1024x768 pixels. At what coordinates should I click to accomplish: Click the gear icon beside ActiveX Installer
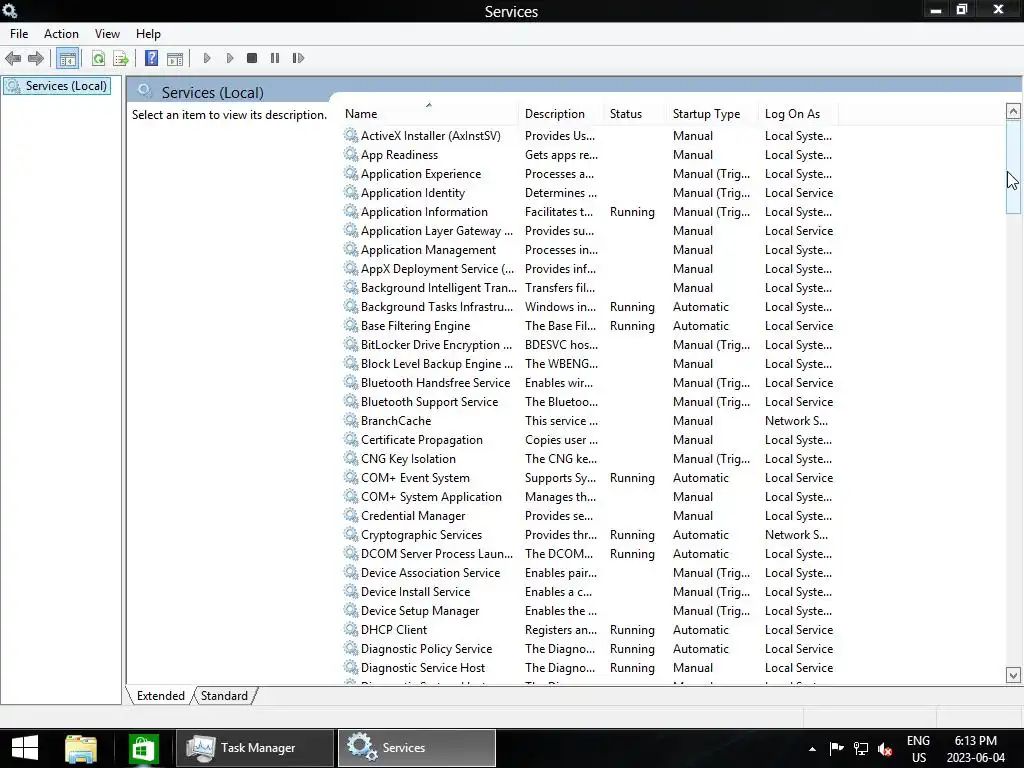coord(351,135)
